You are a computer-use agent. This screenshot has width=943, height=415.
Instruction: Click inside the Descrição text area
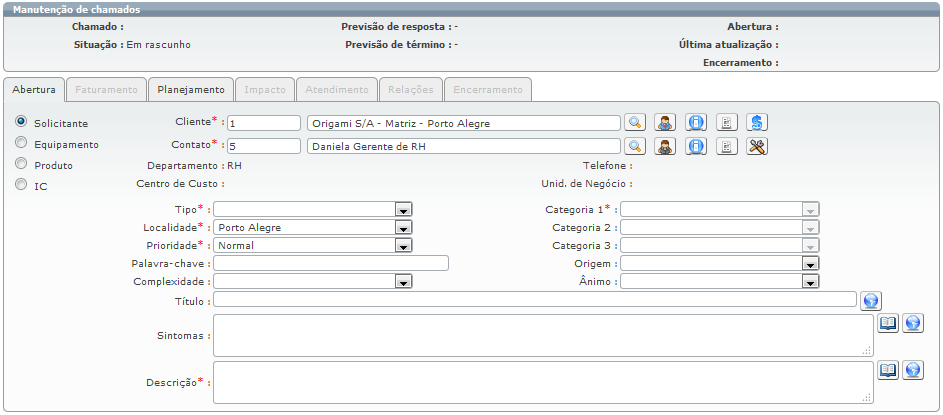tap(542, 382)
